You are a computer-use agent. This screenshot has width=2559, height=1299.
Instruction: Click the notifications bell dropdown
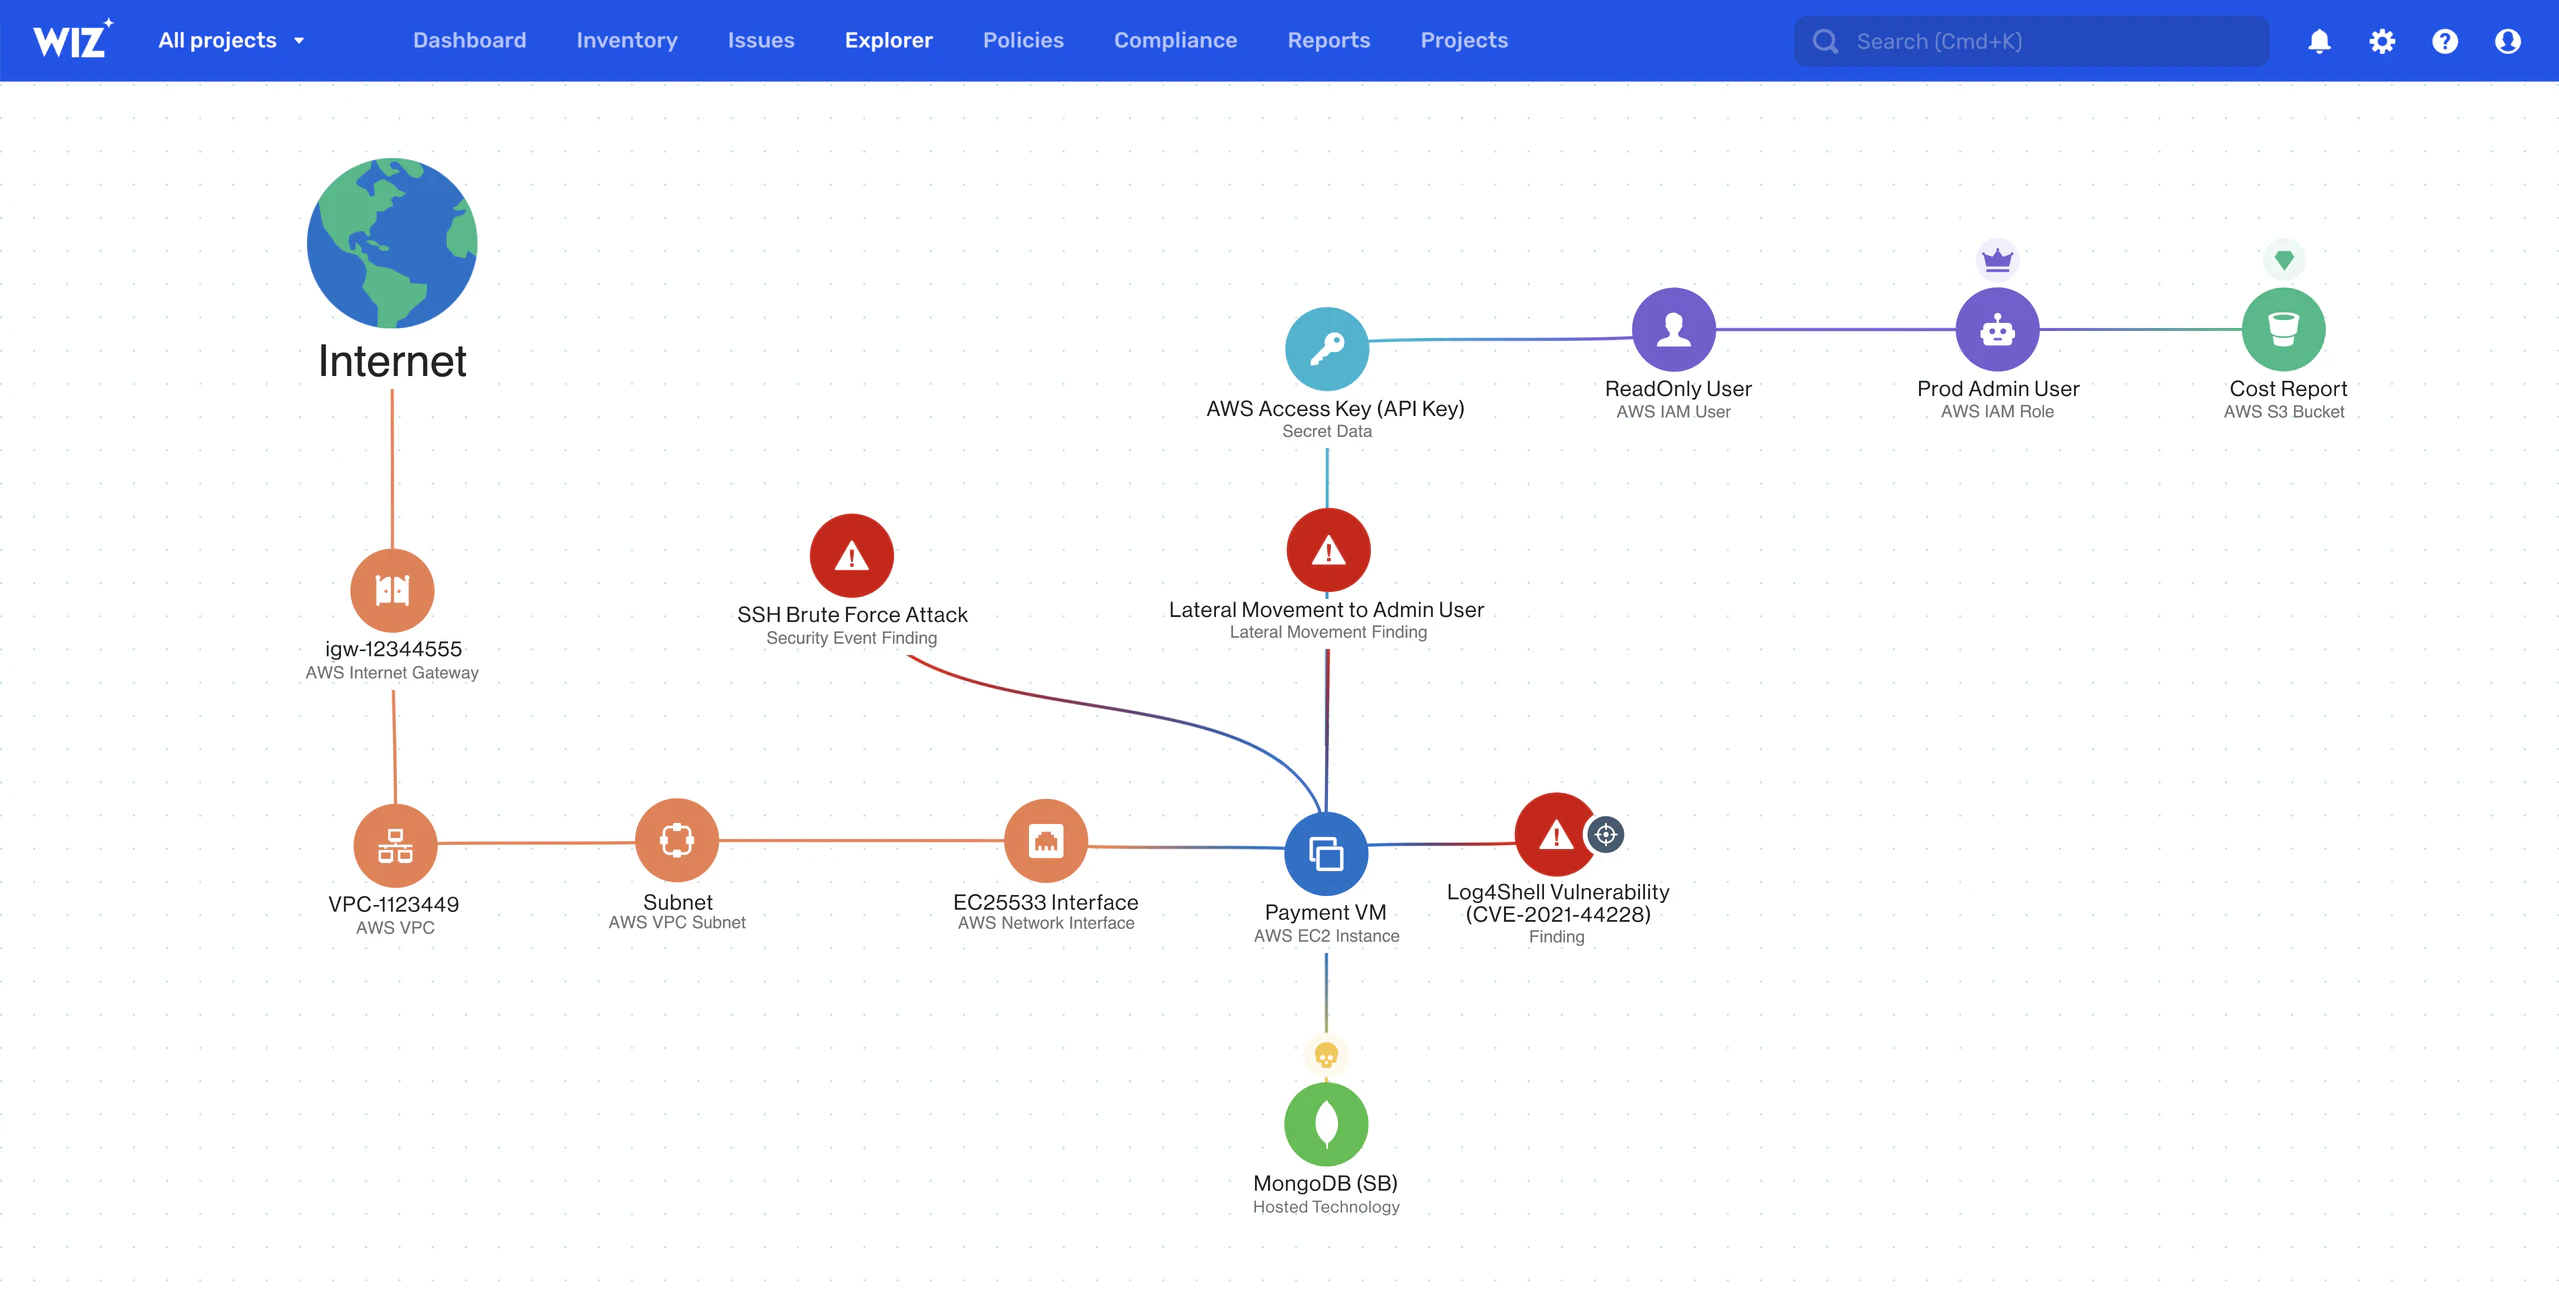(2319, 40)
